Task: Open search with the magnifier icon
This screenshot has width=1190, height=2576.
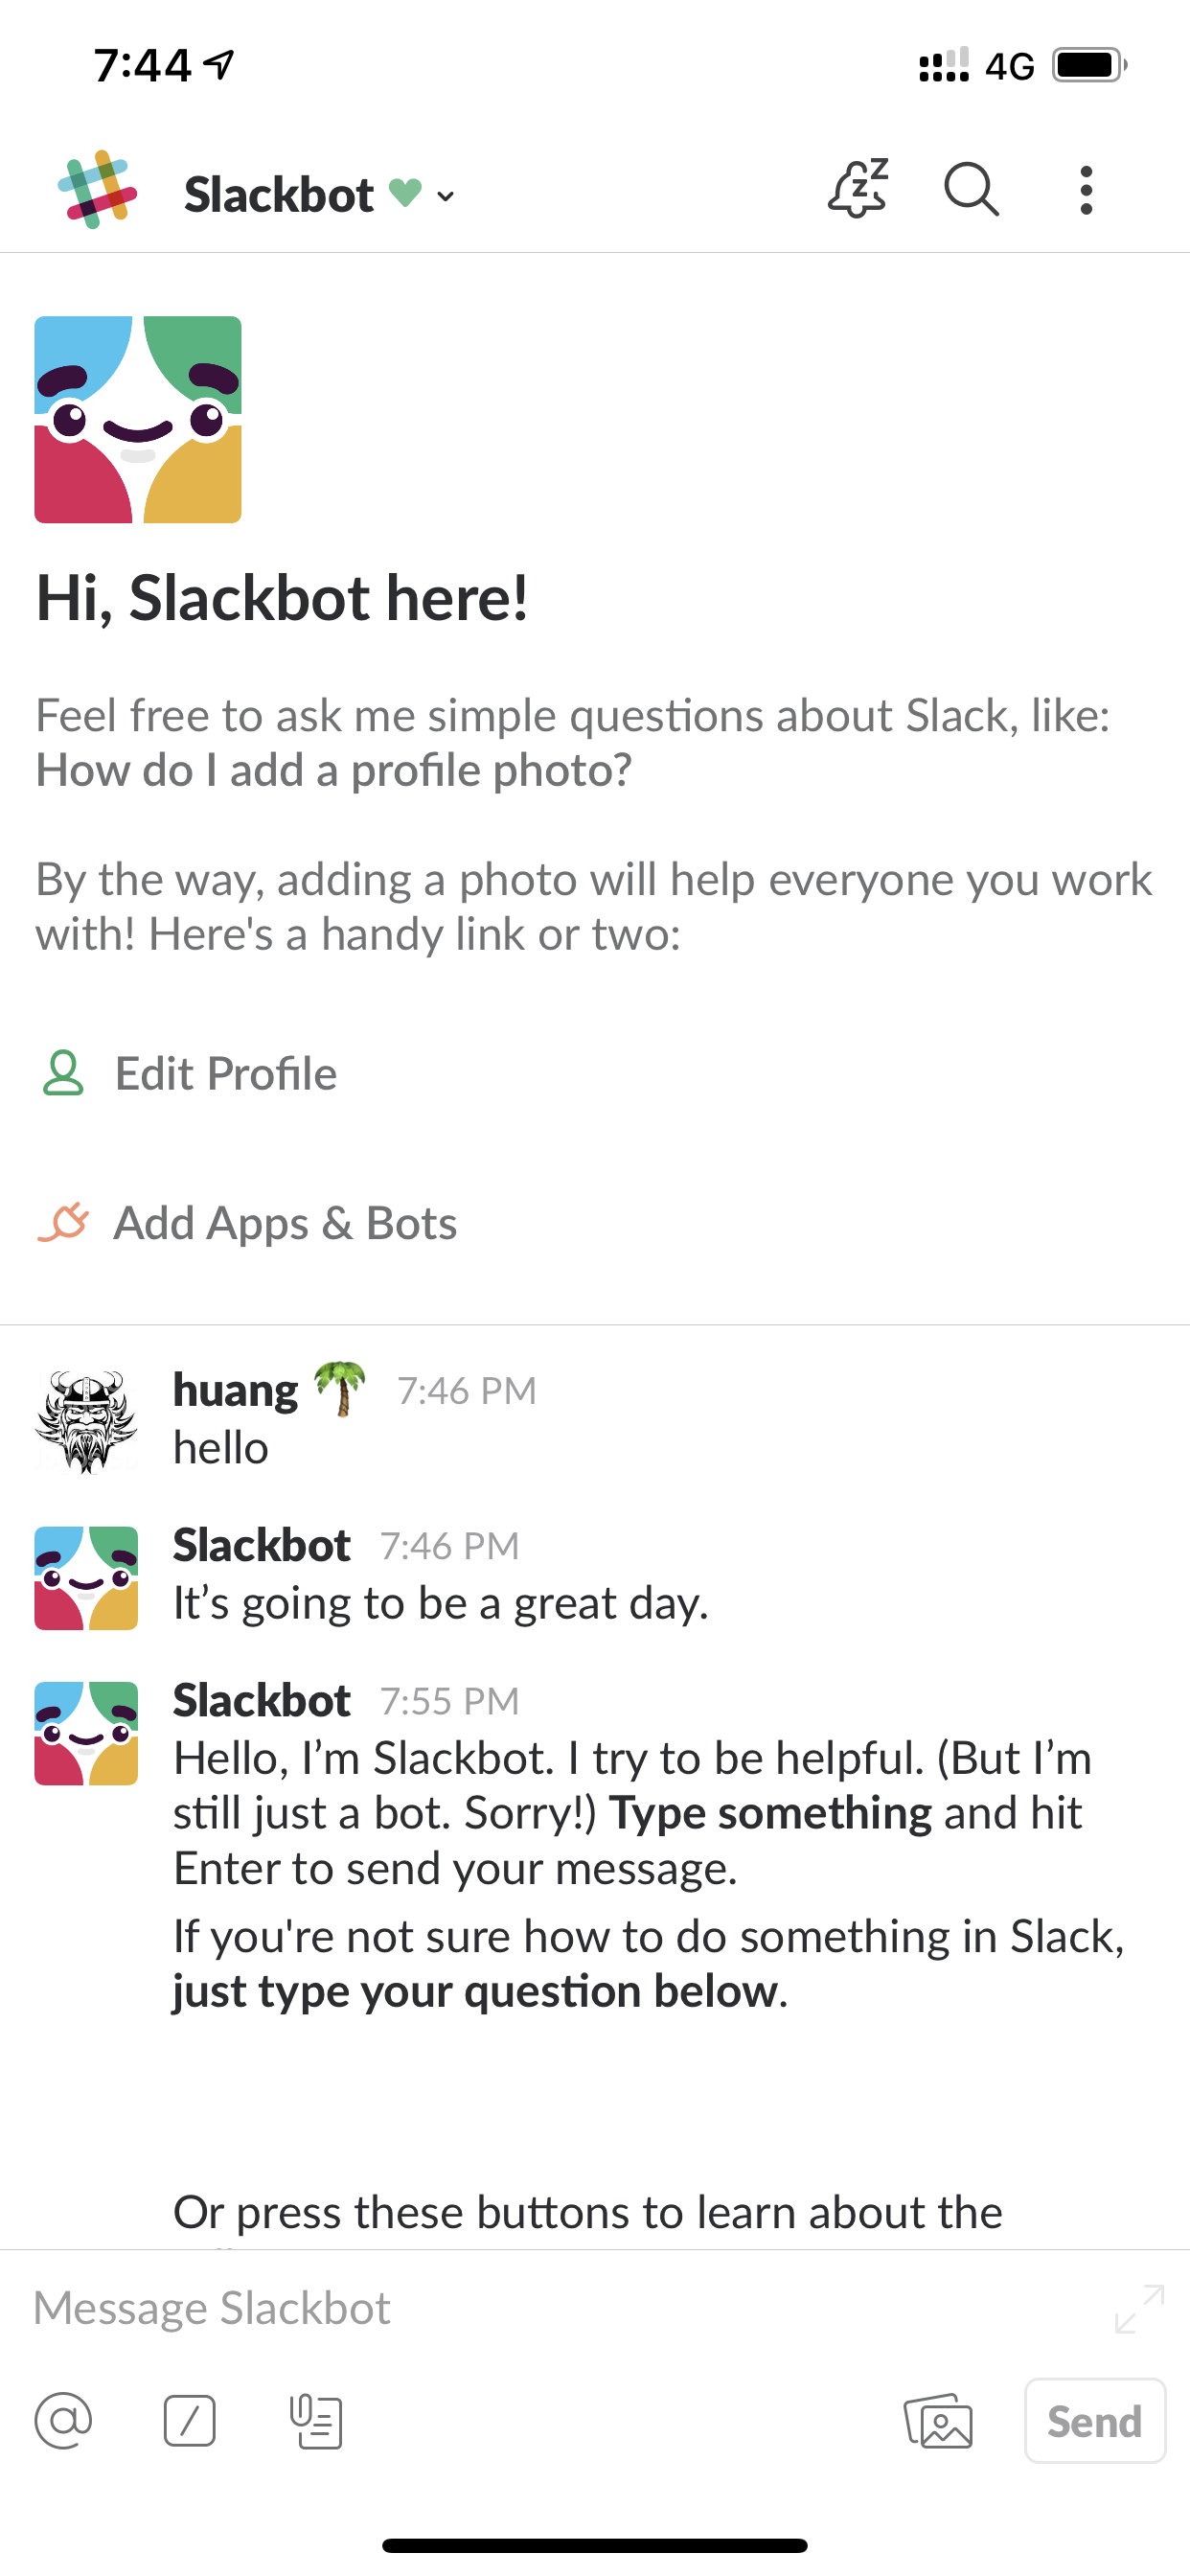Action: (971, 190)
